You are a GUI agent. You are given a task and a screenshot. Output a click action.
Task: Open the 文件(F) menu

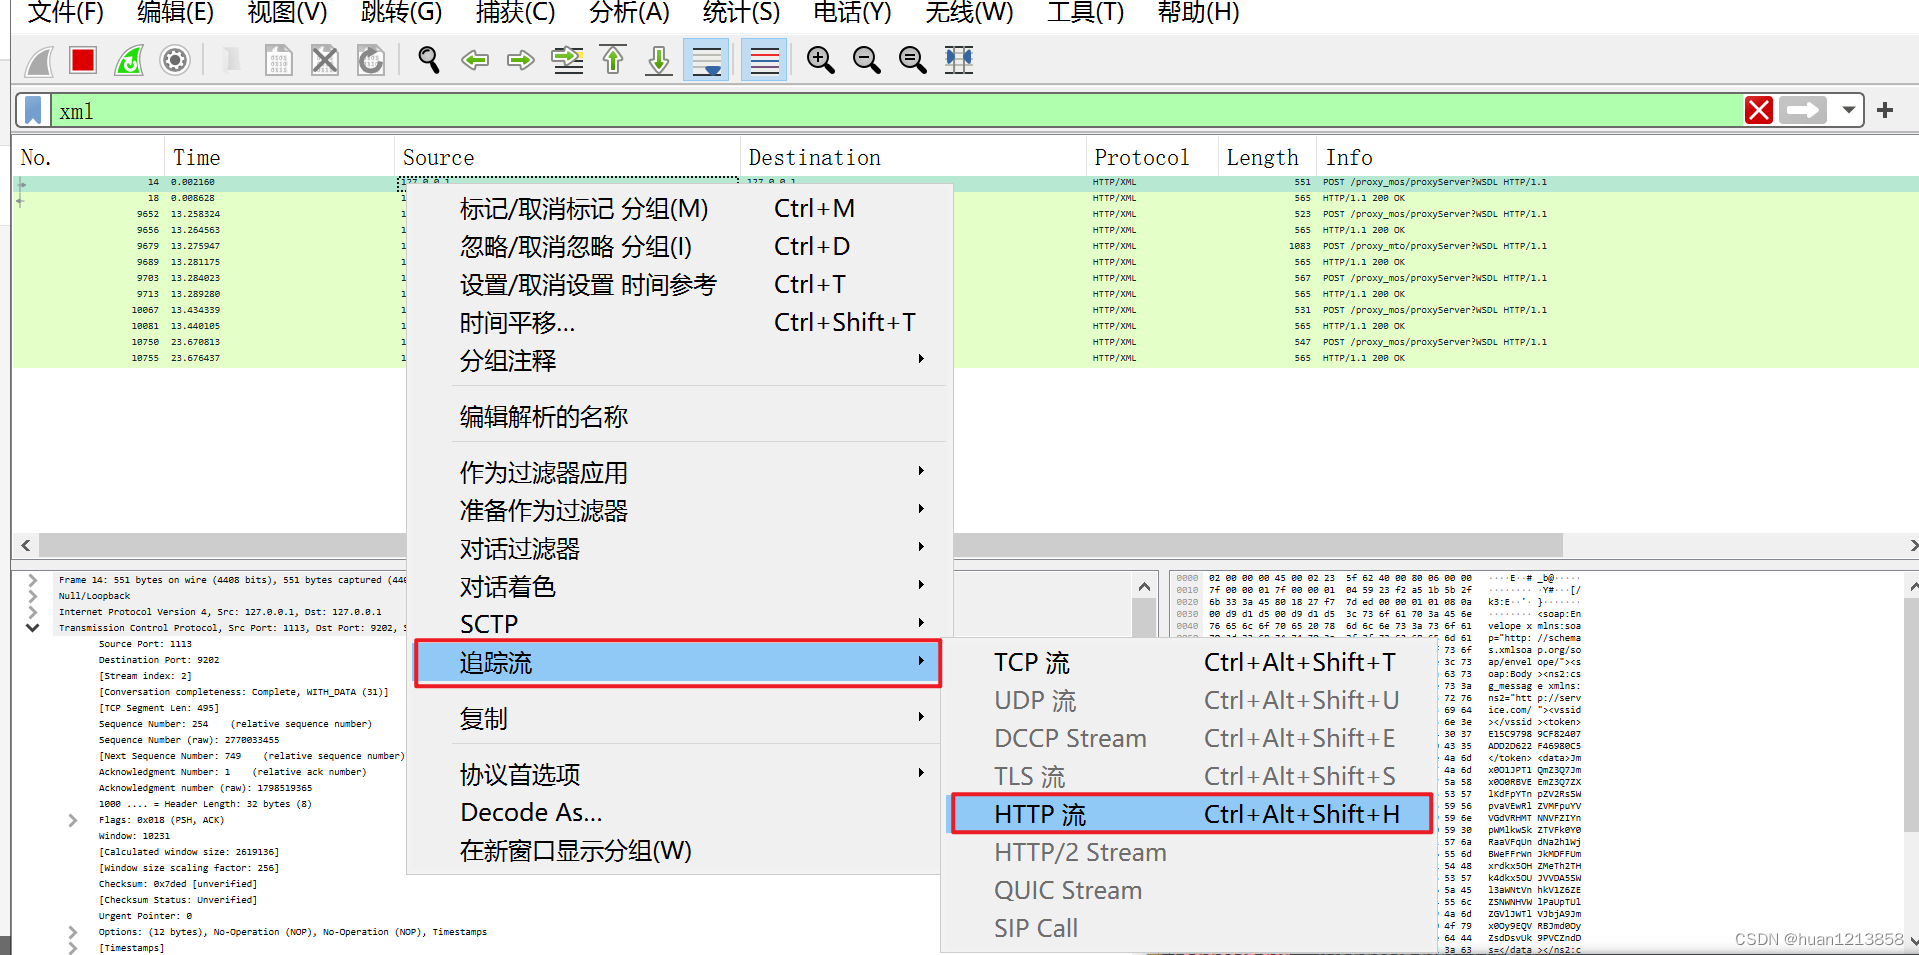coord(66,12)
